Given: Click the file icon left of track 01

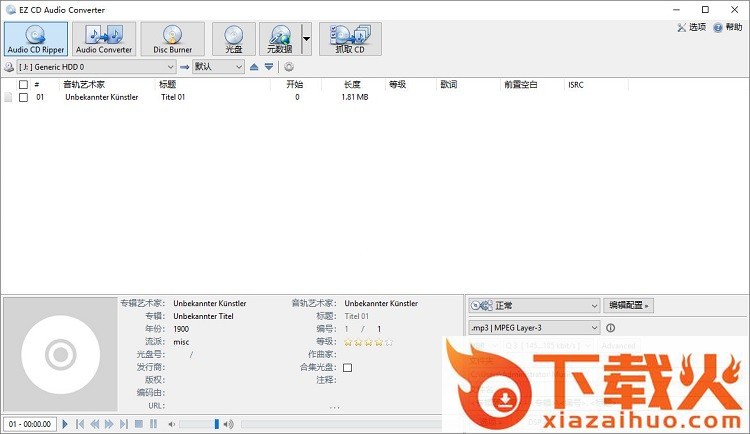Looking at the screenshot, I should coord(8,97).
